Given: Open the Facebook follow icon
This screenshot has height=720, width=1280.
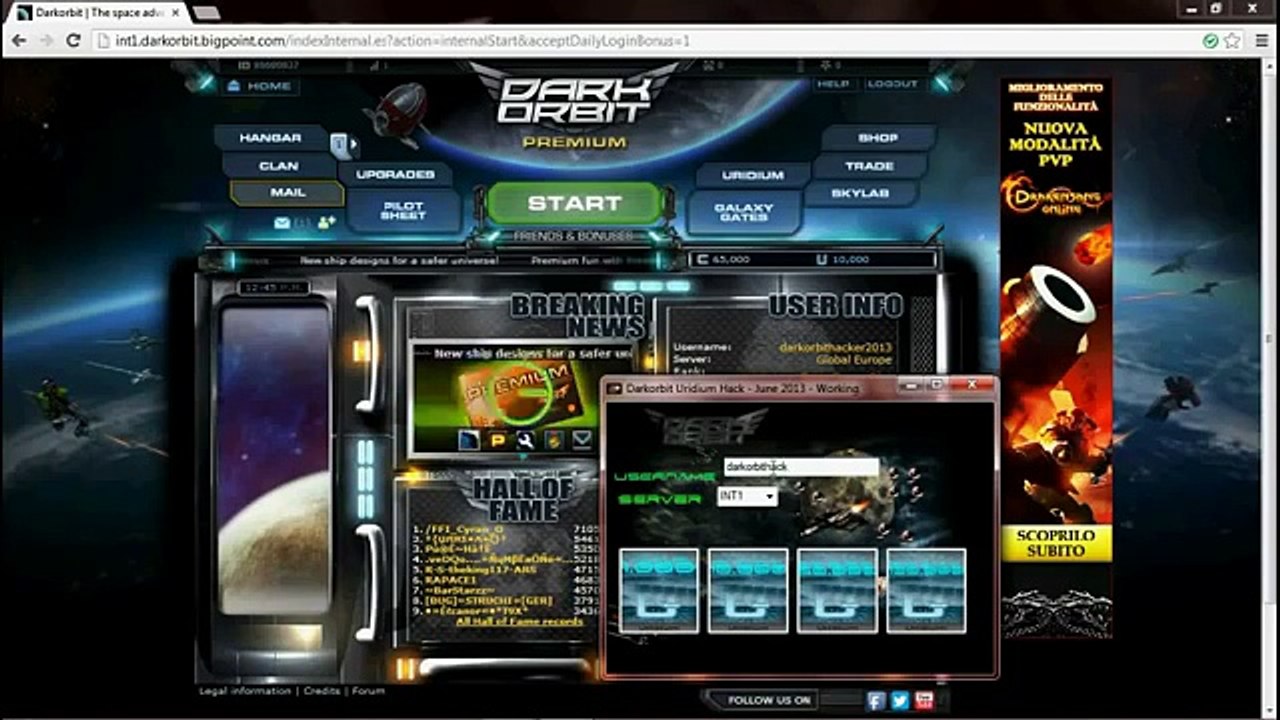Looking at the screenshot, I should point(876,700).
